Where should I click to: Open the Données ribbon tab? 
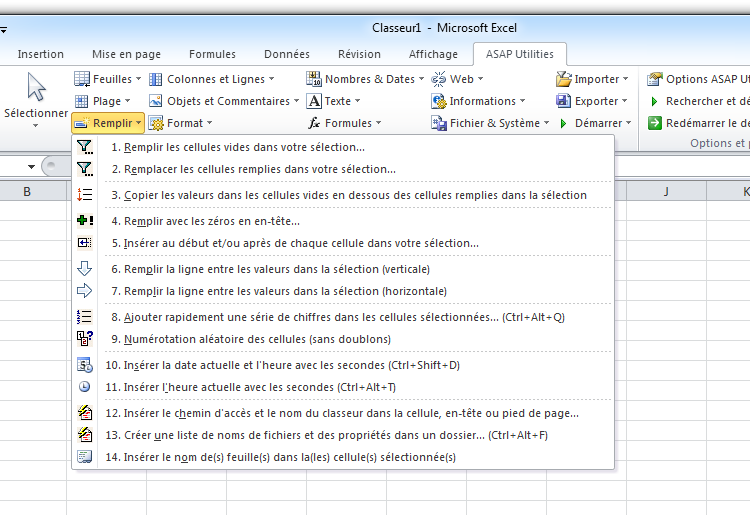287,54
